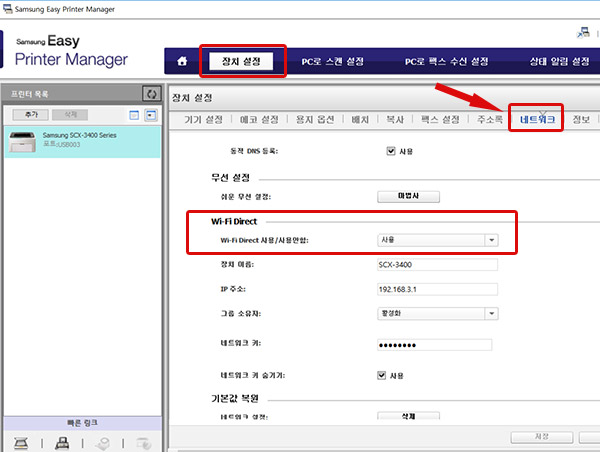Click the 삭제 button in printer list

click(70, 114)
